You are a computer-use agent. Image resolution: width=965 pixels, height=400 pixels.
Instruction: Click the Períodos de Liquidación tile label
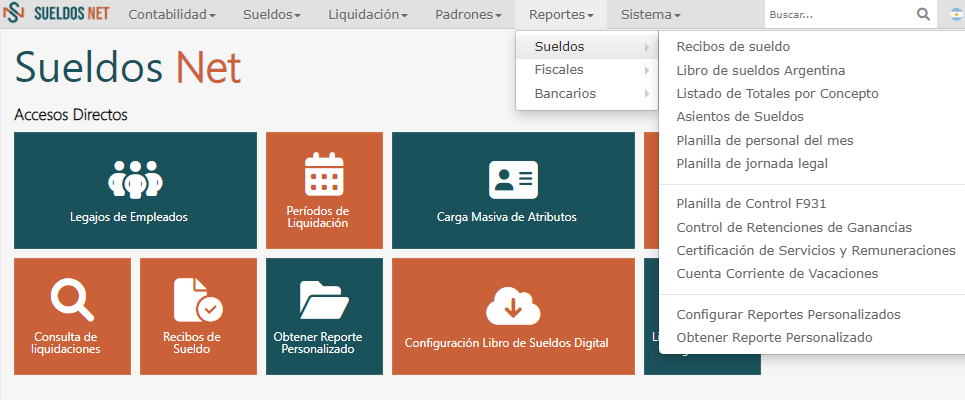[318, 217]
